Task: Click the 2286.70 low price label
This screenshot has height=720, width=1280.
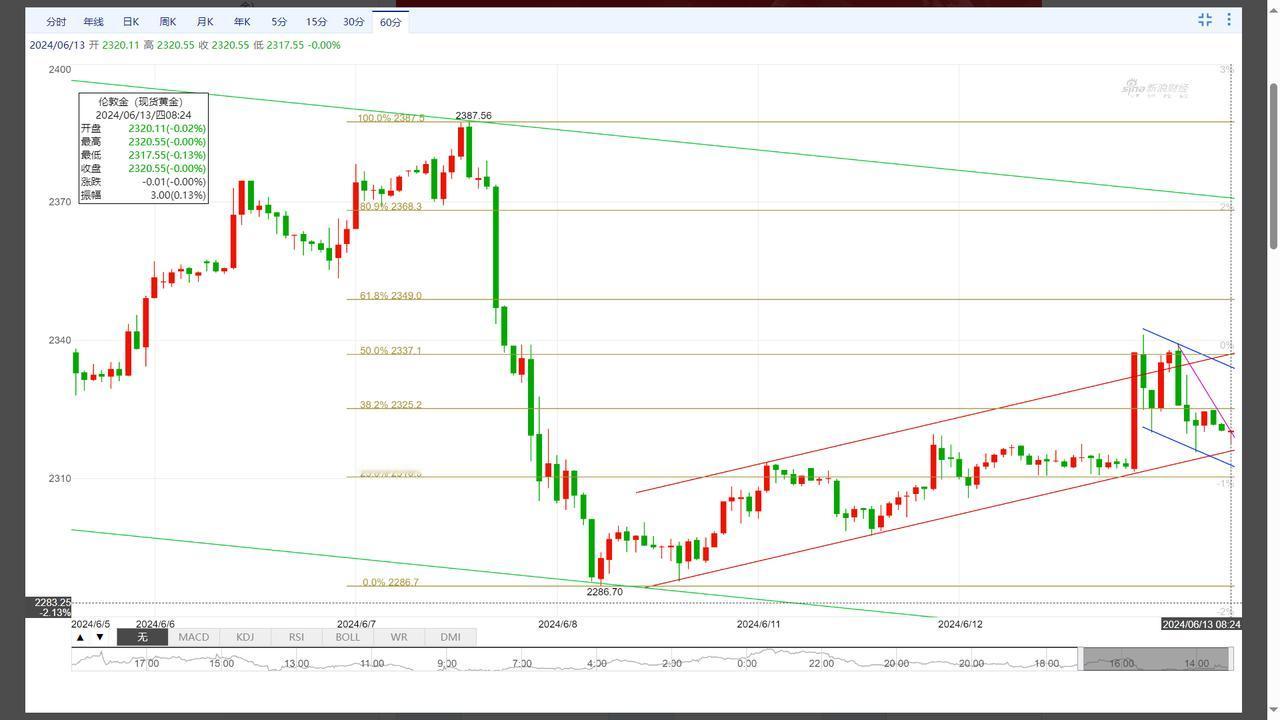Action: [x=604, y=592]
